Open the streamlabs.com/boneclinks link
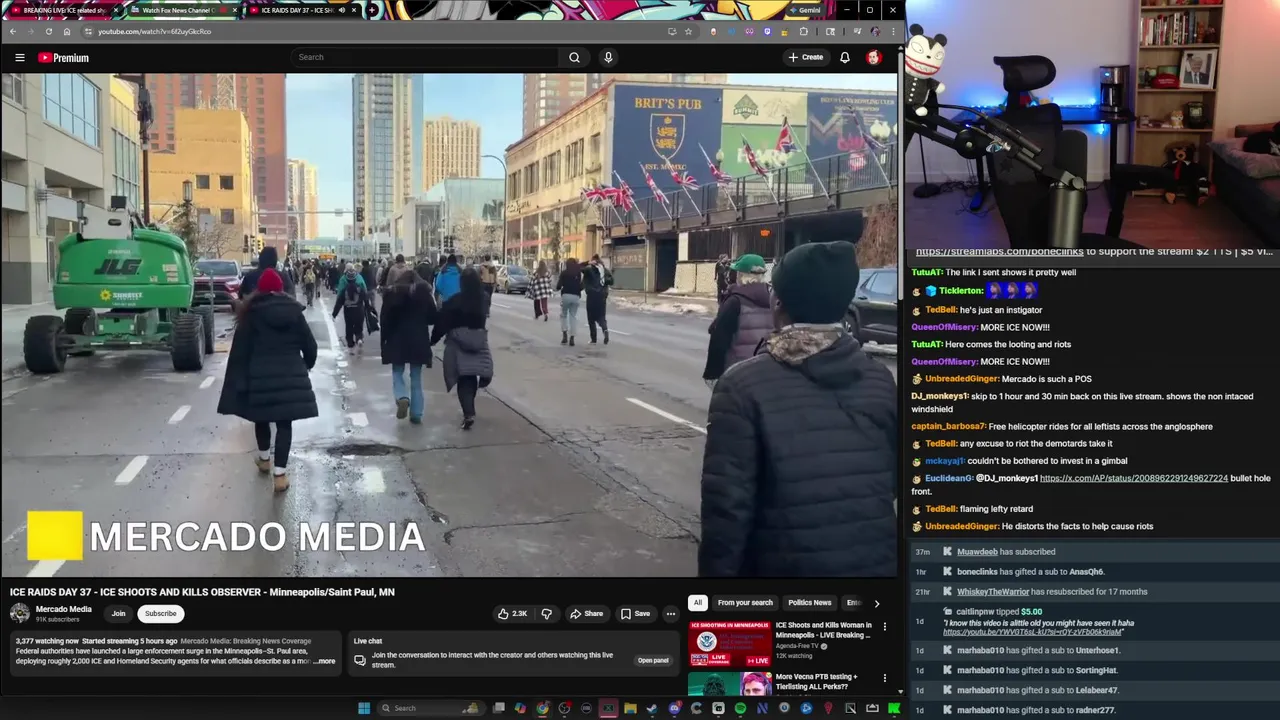This screenshot has height=720, width=1280. click(x=1000, y=252)
